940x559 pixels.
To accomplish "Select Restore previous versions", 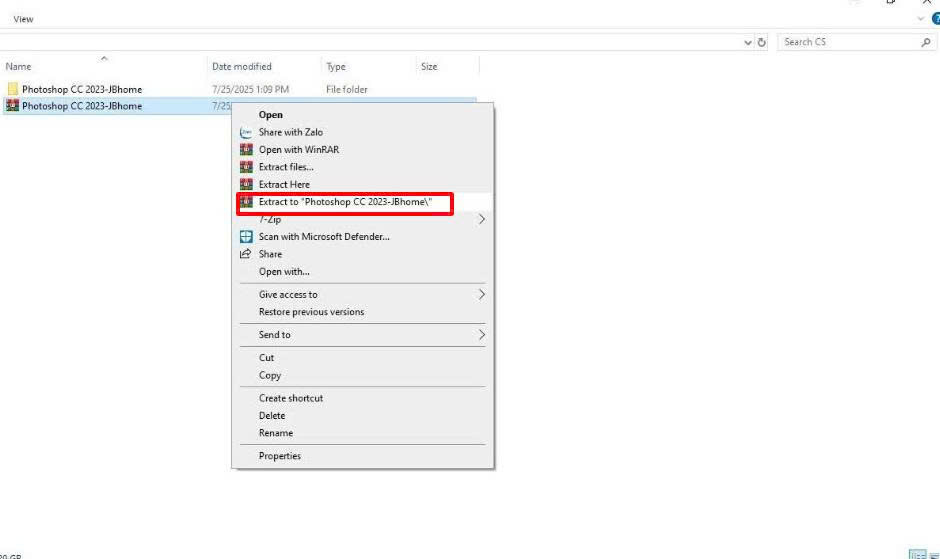I will (311, 312).
